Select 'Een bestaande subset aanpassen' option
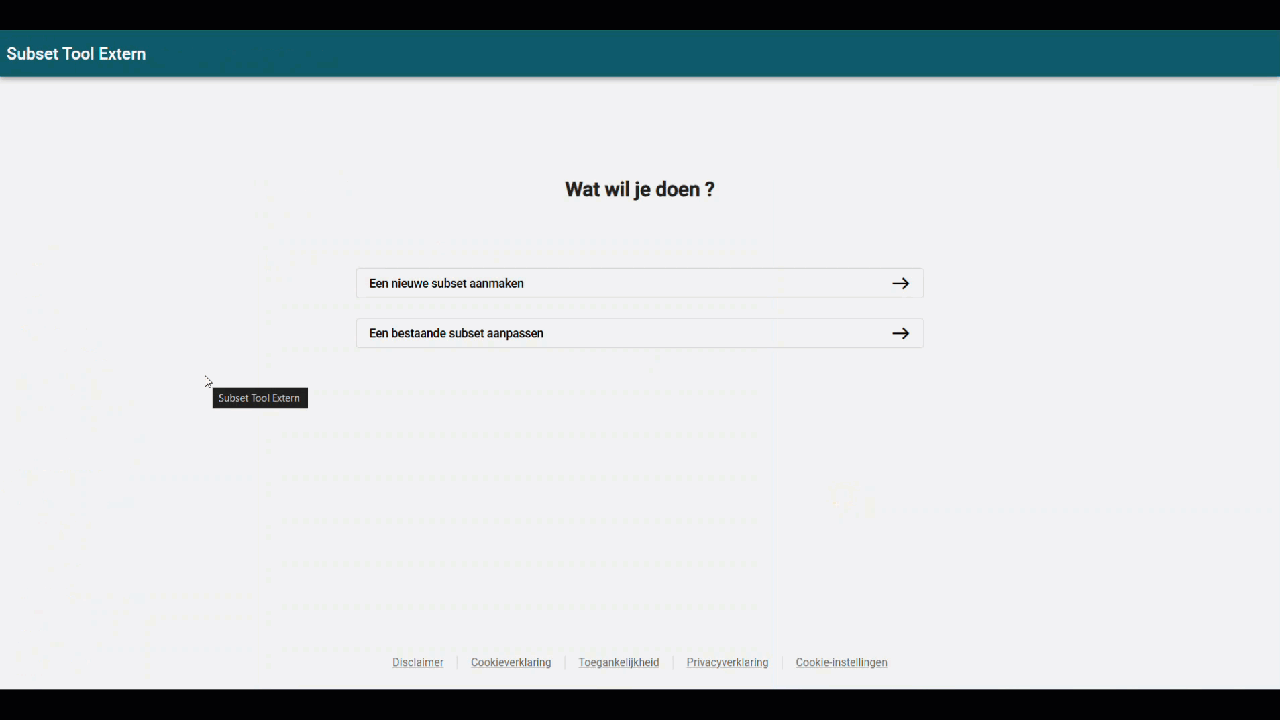Image resolution: width=1280 pixels, height=720 pixels. (639, 333)
